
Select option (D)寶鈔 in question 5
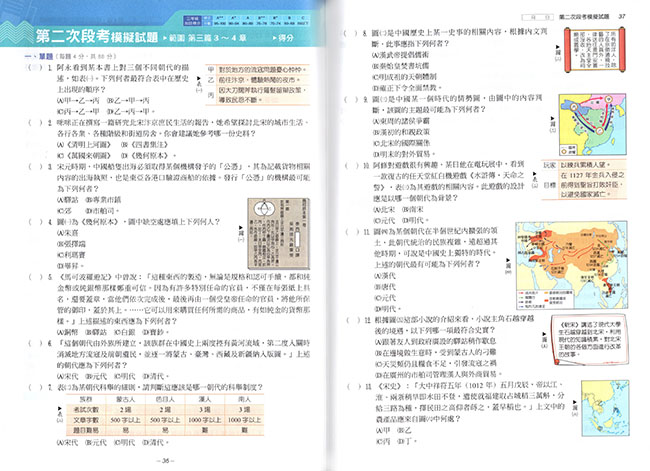click(155, 332)
